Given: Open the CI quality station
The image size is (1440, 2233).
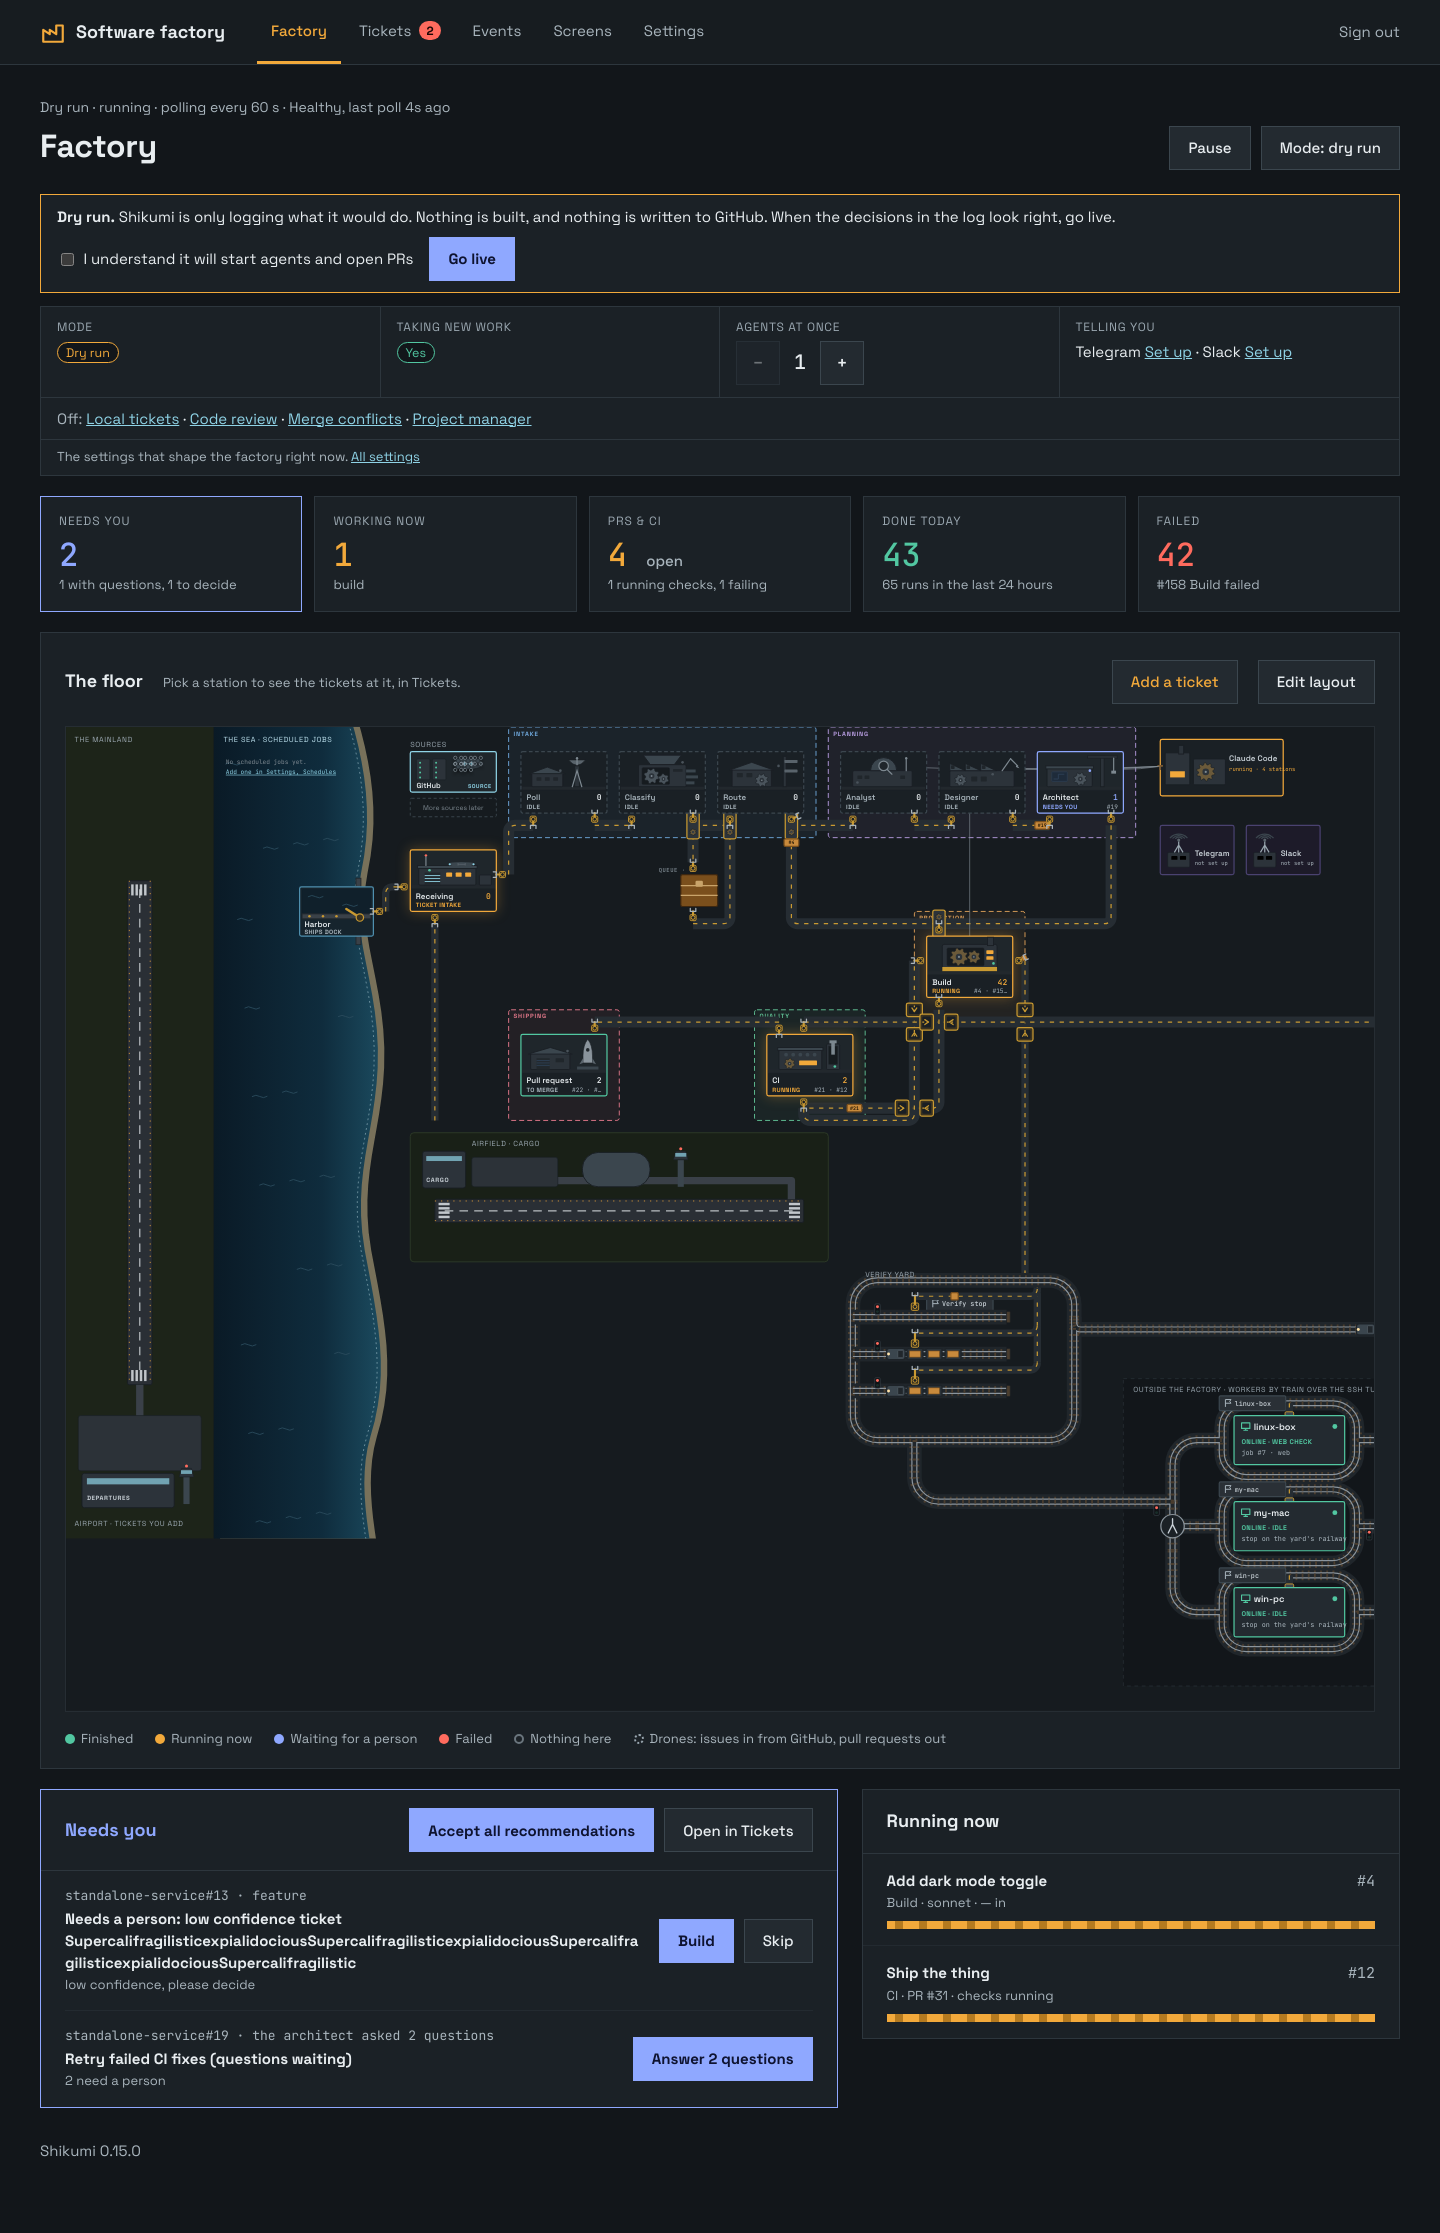Looking at the screenshot, I should point(810,1065).
